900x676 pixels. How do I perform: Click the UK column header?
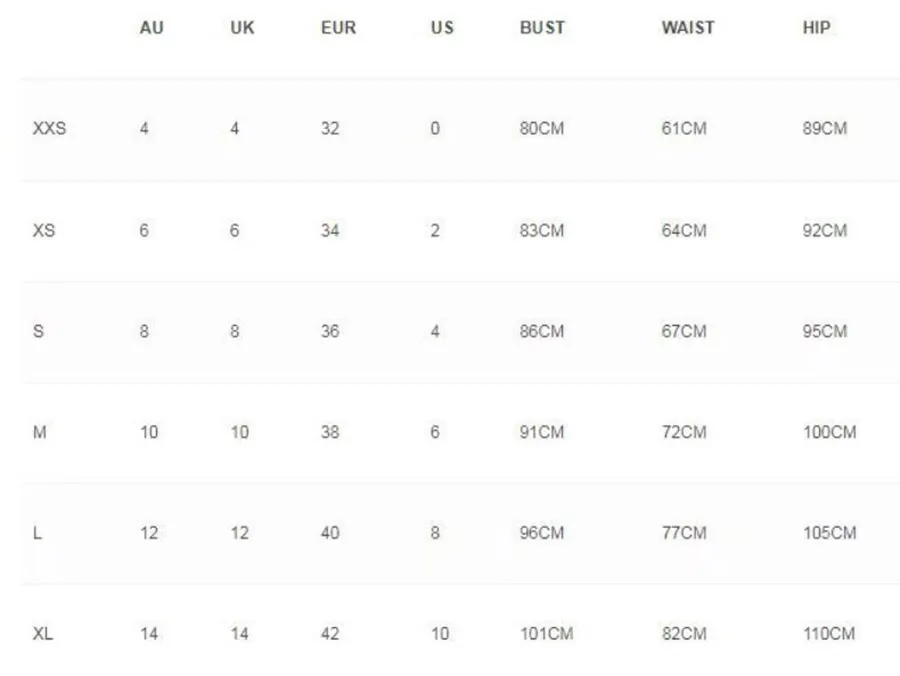[242, 28]
